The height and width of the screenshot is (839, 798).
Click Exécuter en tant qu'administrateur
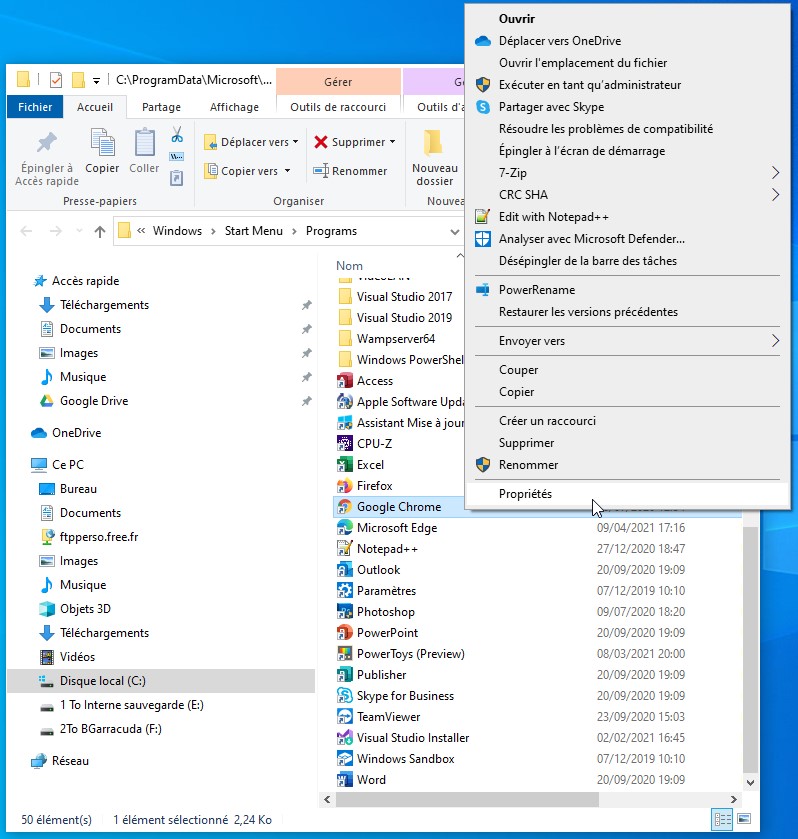pos(589,85)
